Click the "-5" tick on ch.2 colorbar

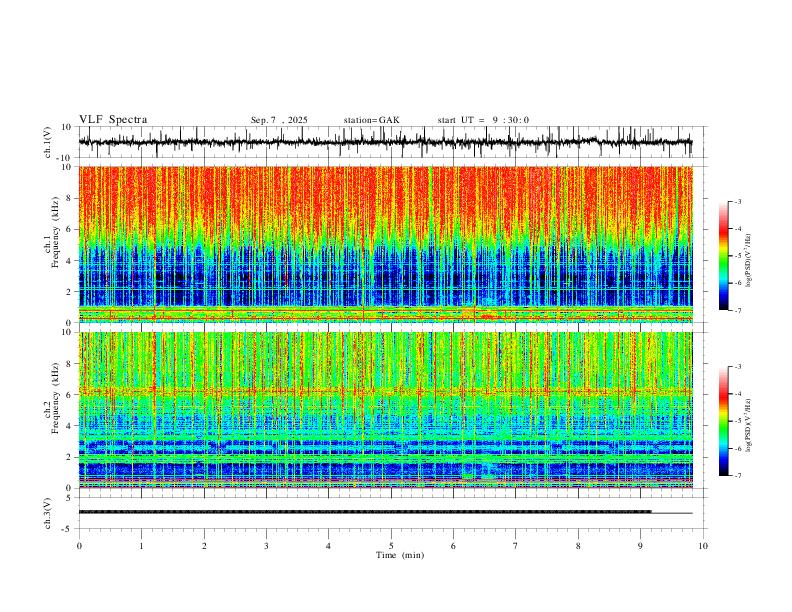pyautogui.click(x=738, y=421)
